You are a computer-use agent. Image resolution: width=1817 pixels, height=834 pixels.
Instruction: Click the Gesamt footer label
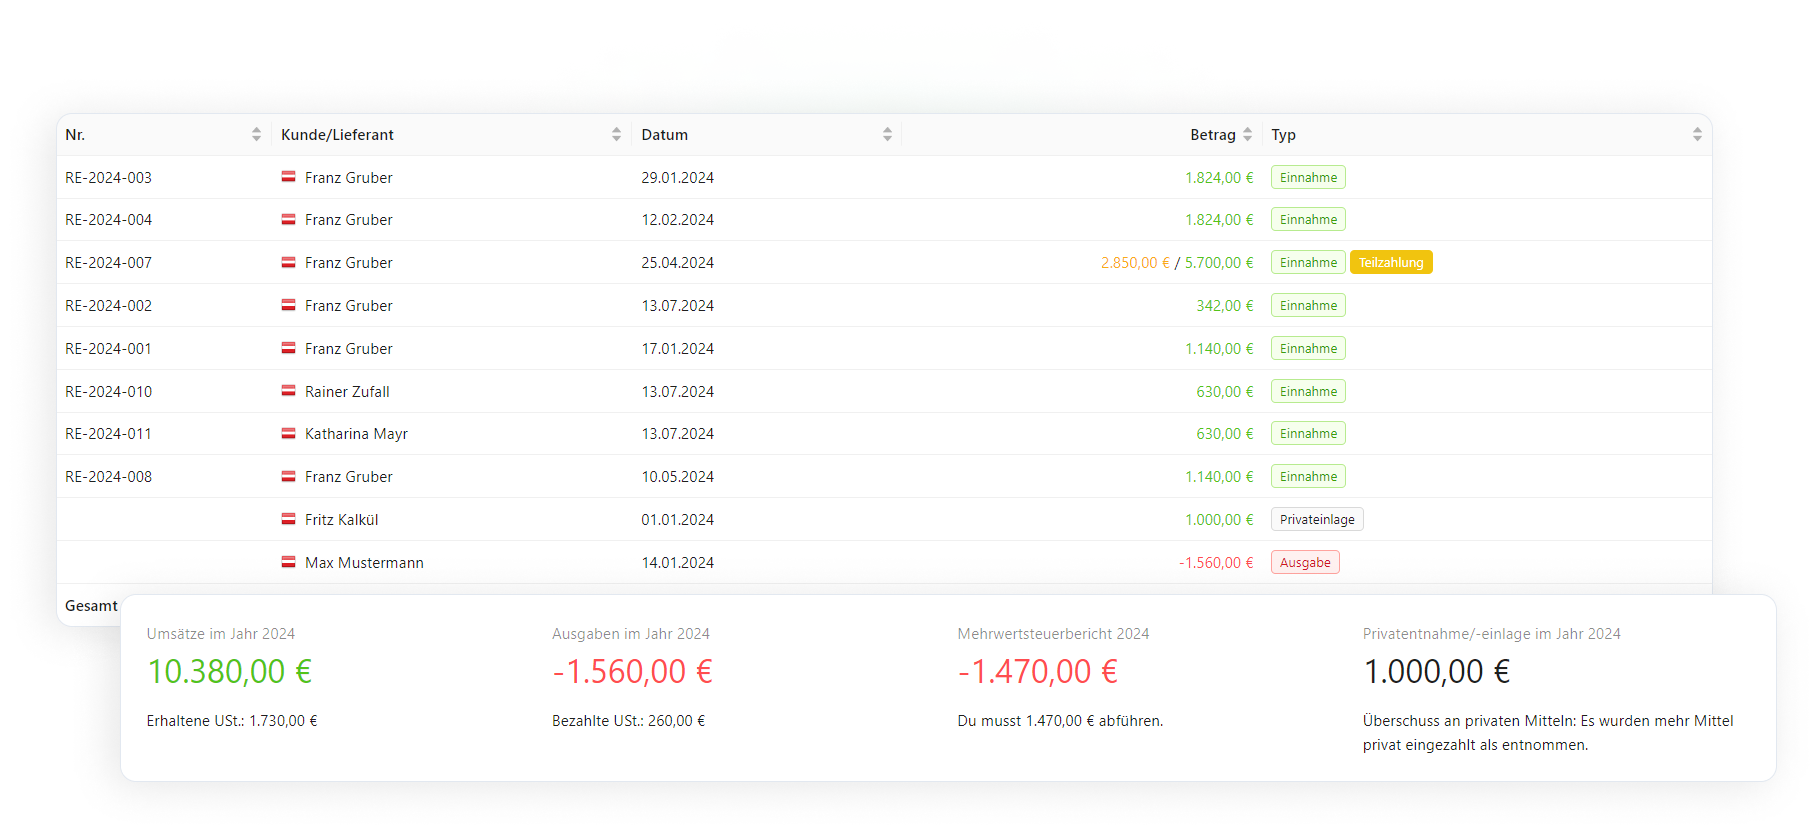click(x=91, y=606)
